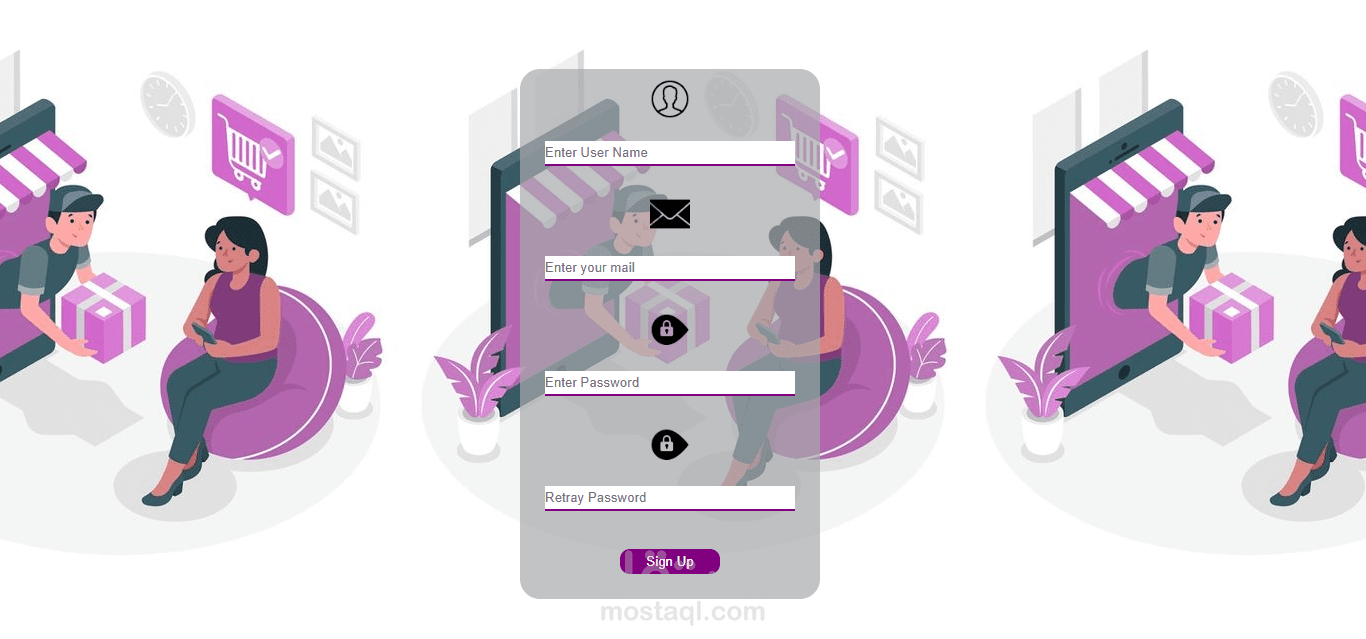Click the home button on the rightmost phone illustration
1366x639 pixels.
click(x=1123, y=373)
